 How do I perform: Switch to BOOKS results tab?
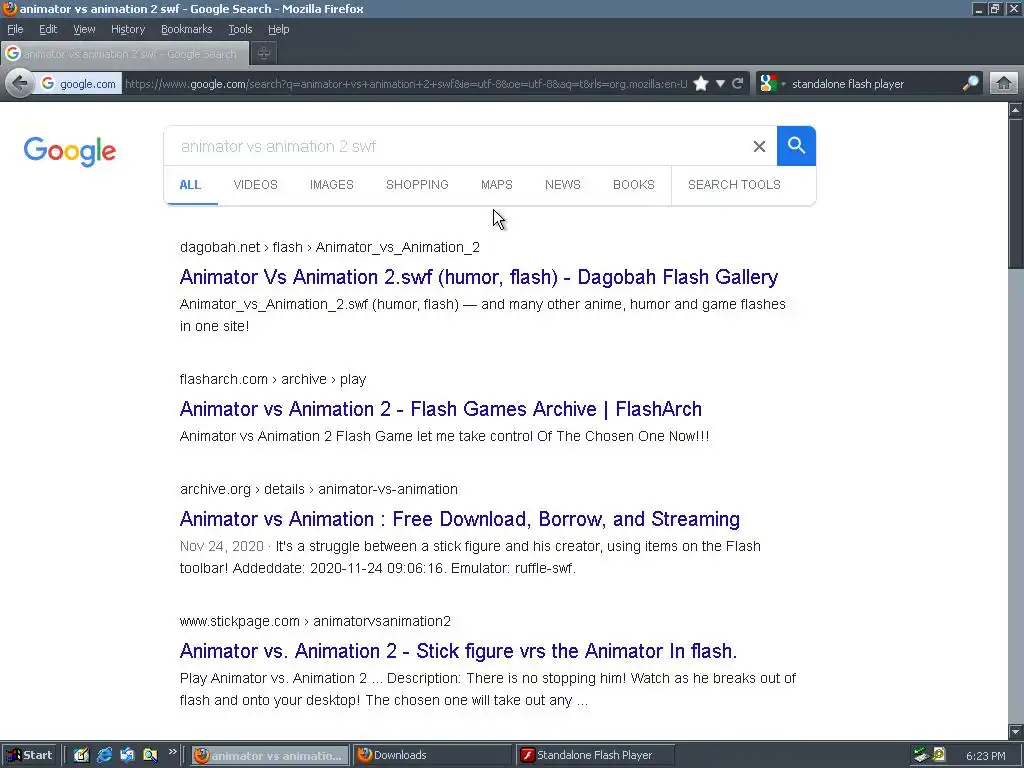tap(633, 185)
